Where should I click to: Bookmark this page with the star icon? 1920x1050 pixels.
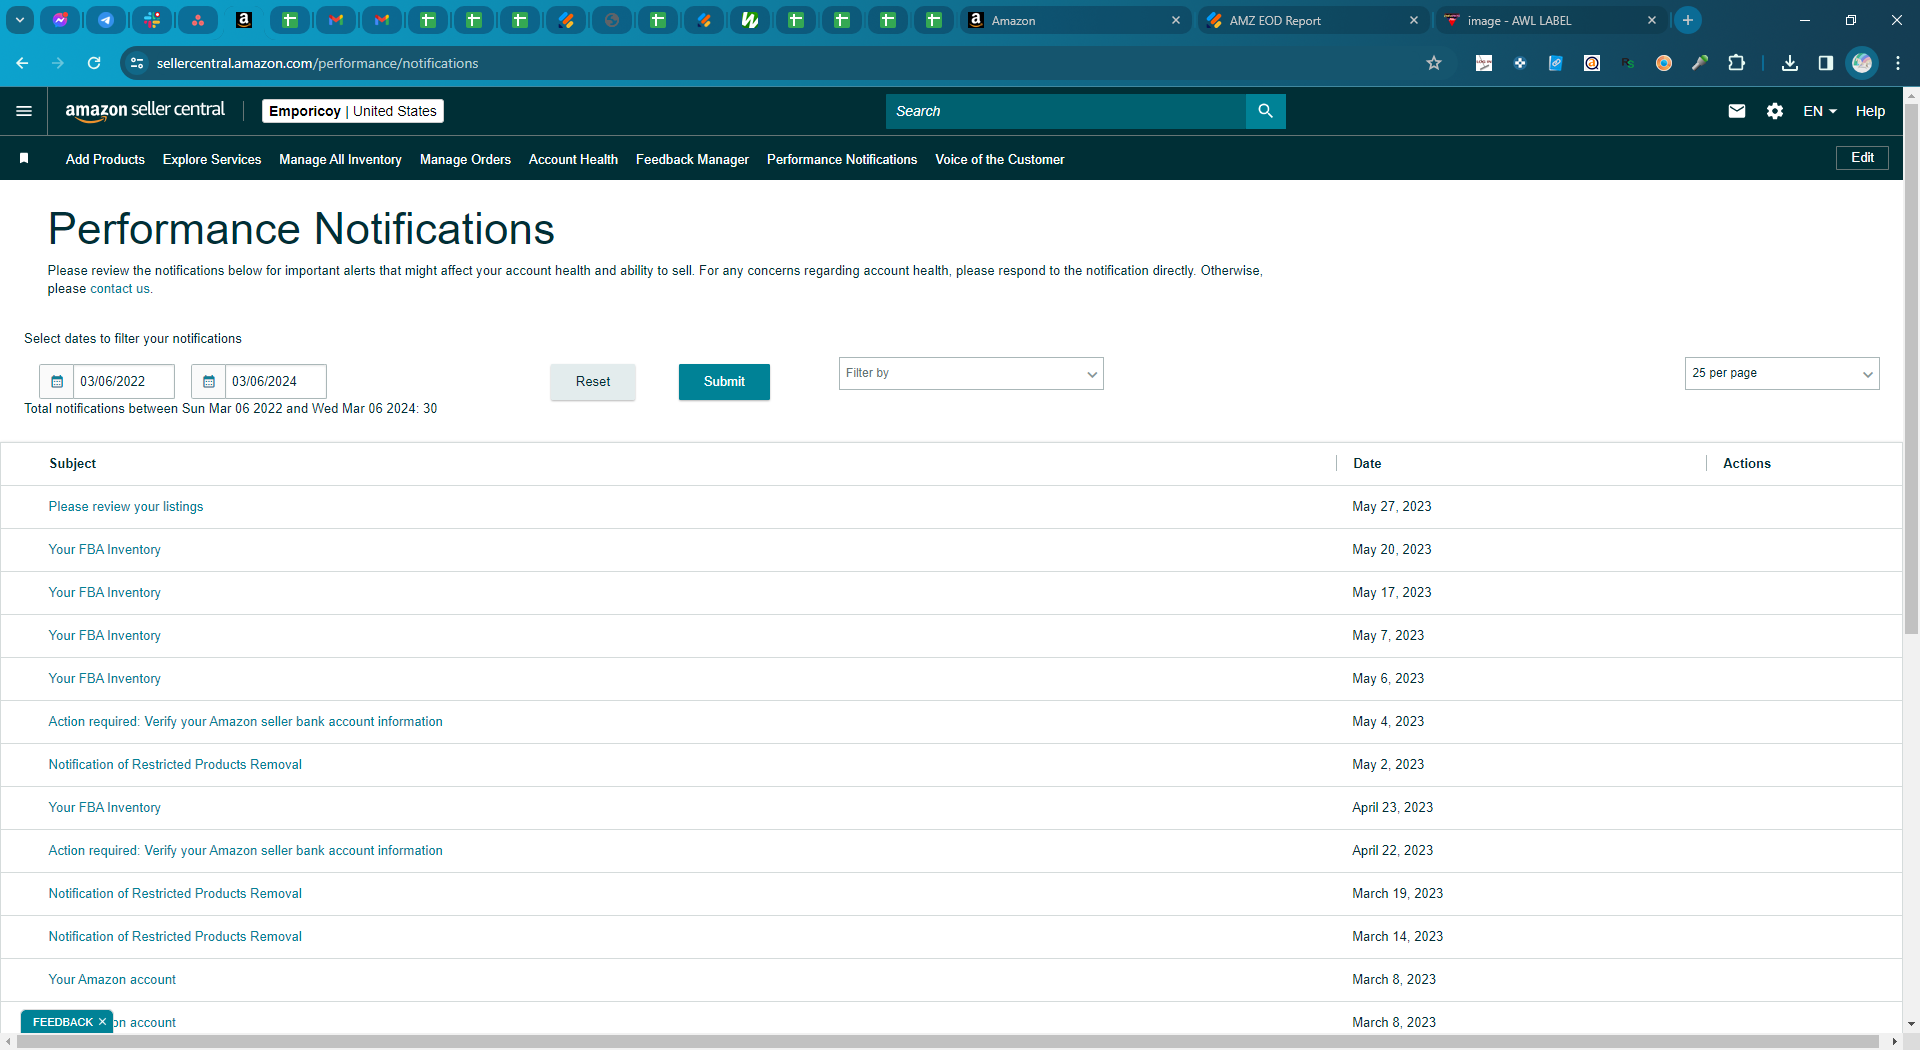1434,63
